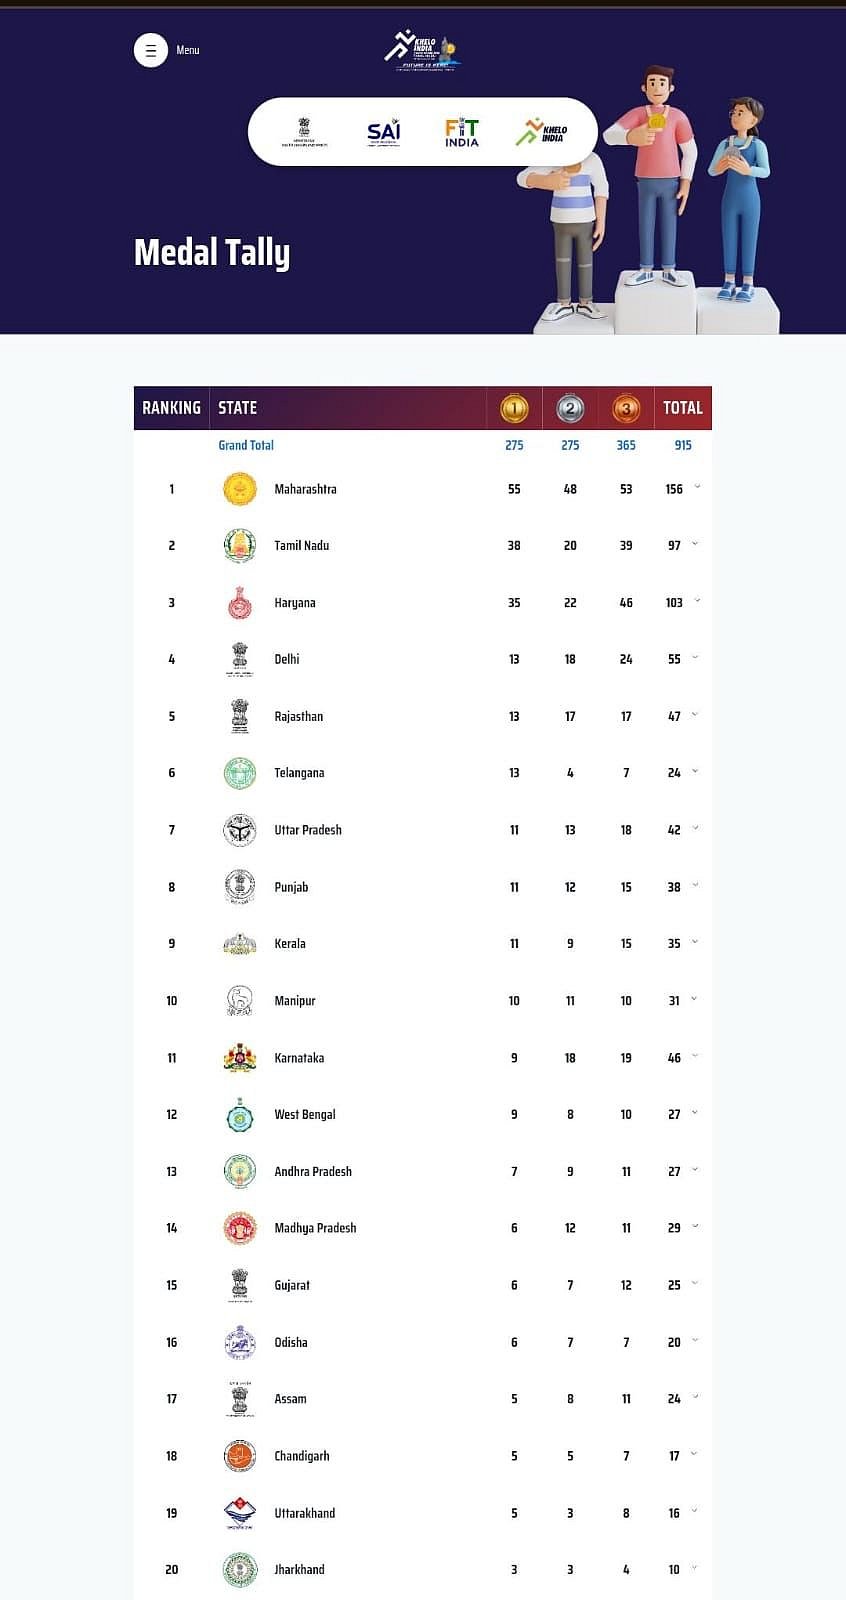Click the TOTAL column header
This screenshot has width=846, height=1600.
(x=683, y=408)
